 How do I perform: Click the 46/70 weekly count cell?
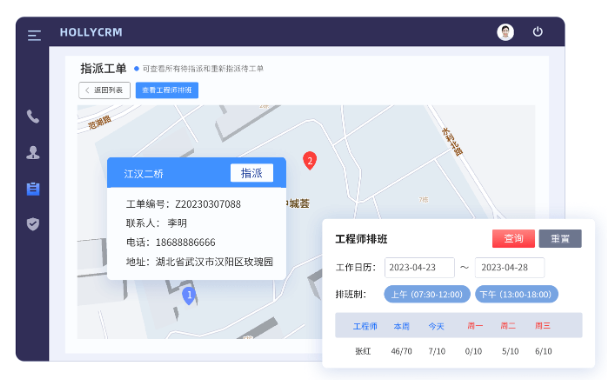tap(401, 351)
